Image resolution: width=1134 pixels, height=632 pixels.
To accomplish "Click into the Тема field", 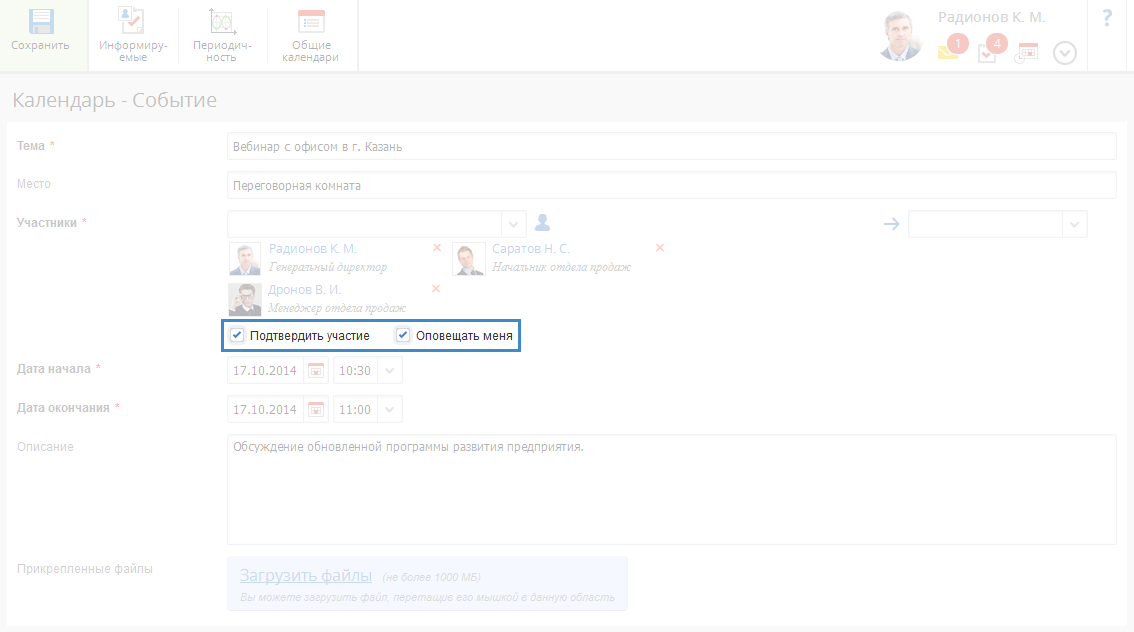I will [x=671, y=146].
